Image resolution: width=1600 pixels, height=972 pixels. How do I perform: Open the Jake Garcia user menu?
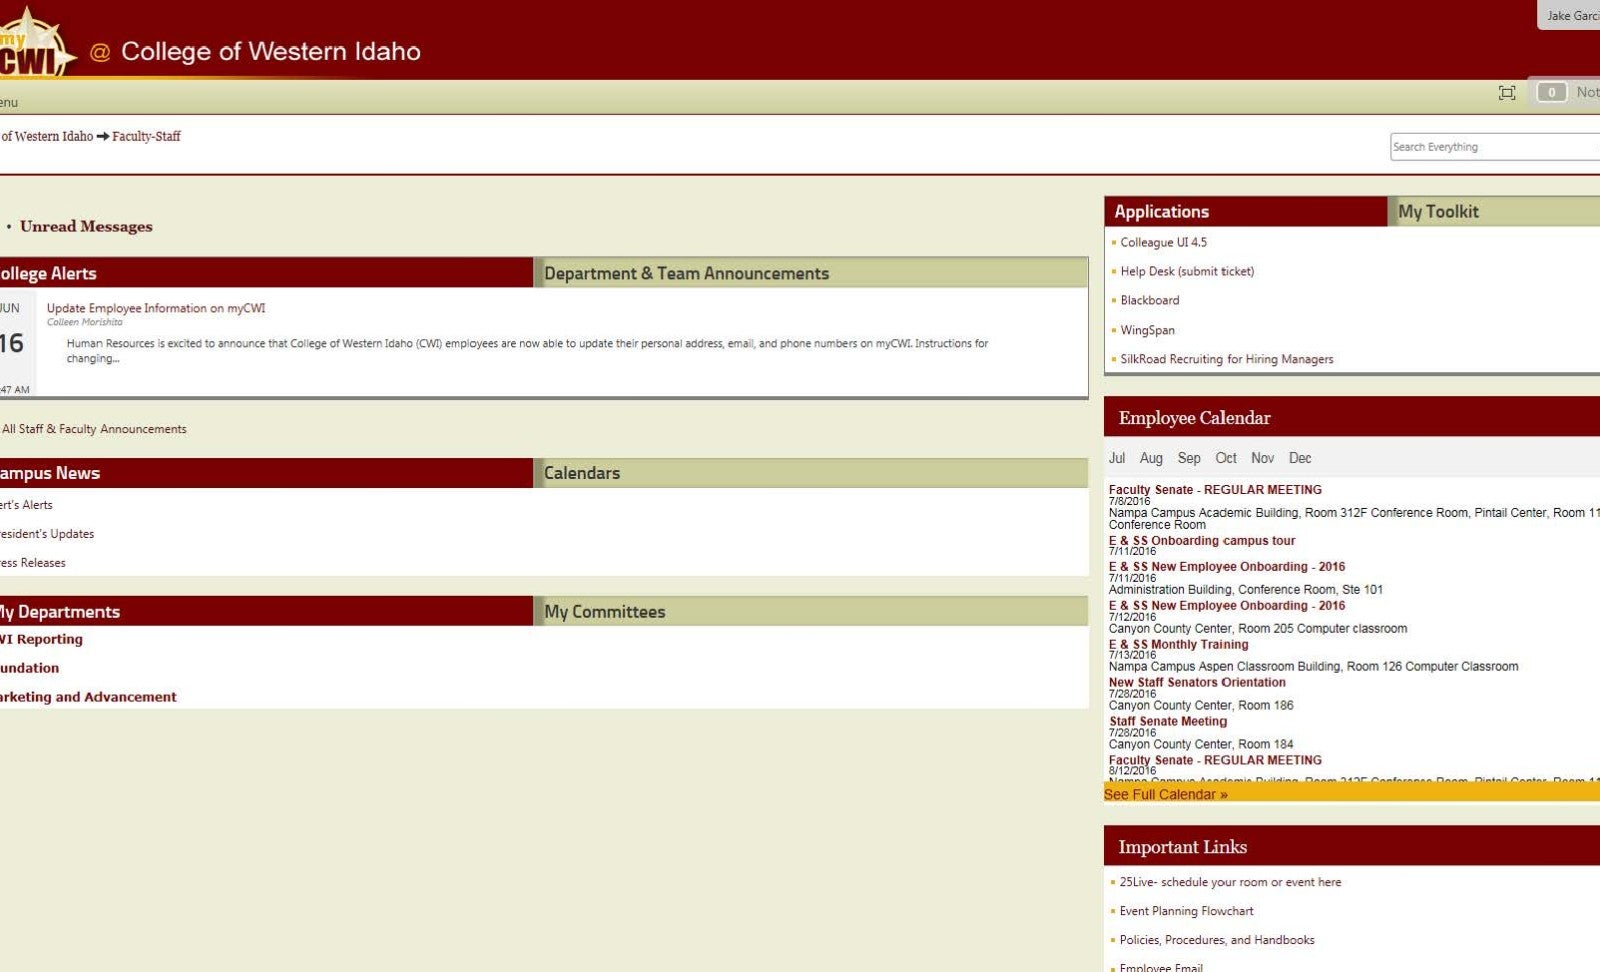coord(1571,16)
